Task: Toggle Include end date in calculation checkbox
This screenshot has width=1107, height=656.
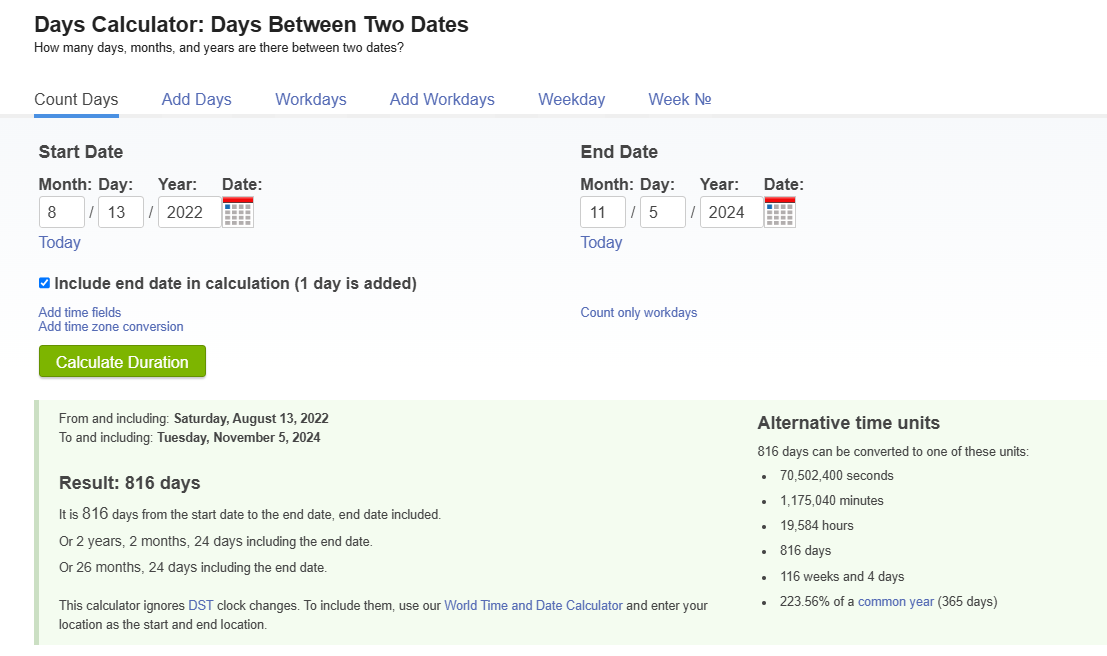Action: (x=44, y=283)
